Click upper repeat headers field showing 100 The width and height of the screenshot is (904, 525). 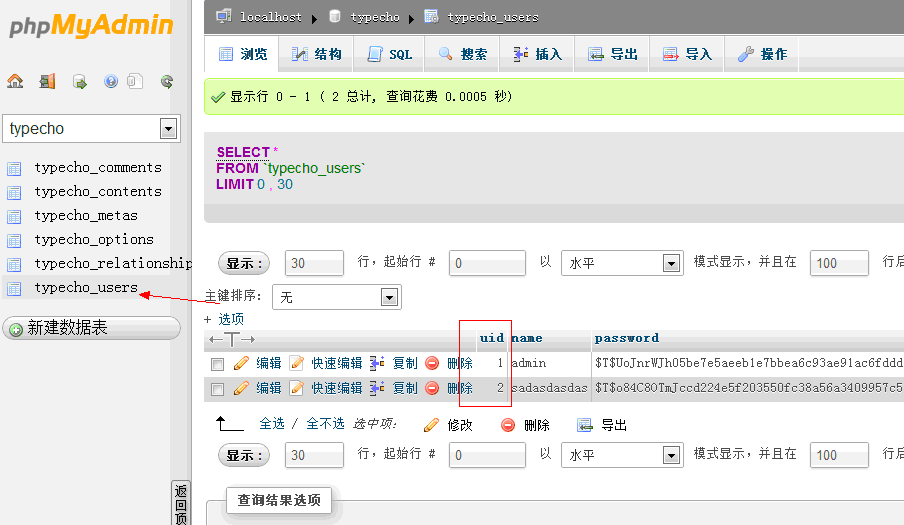click(x=839, y=263)
